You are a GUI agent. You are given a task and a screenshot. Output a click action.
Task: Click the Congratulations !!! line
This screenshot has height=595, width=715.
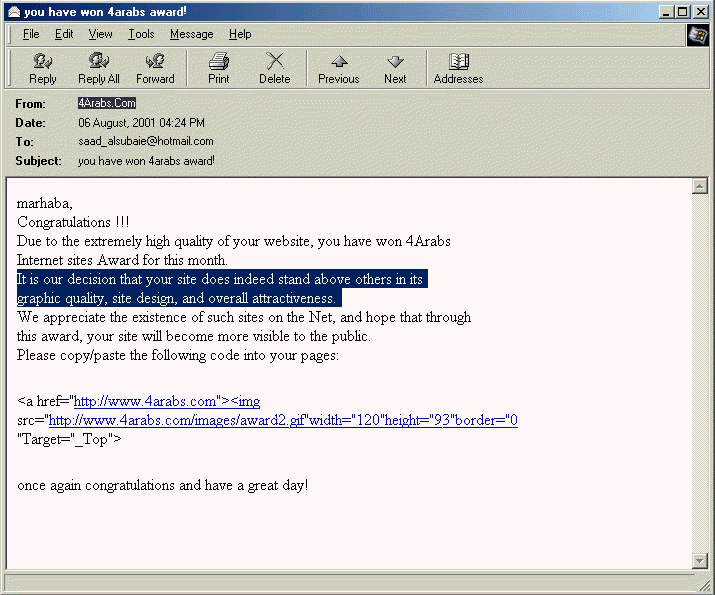[73, 222]
